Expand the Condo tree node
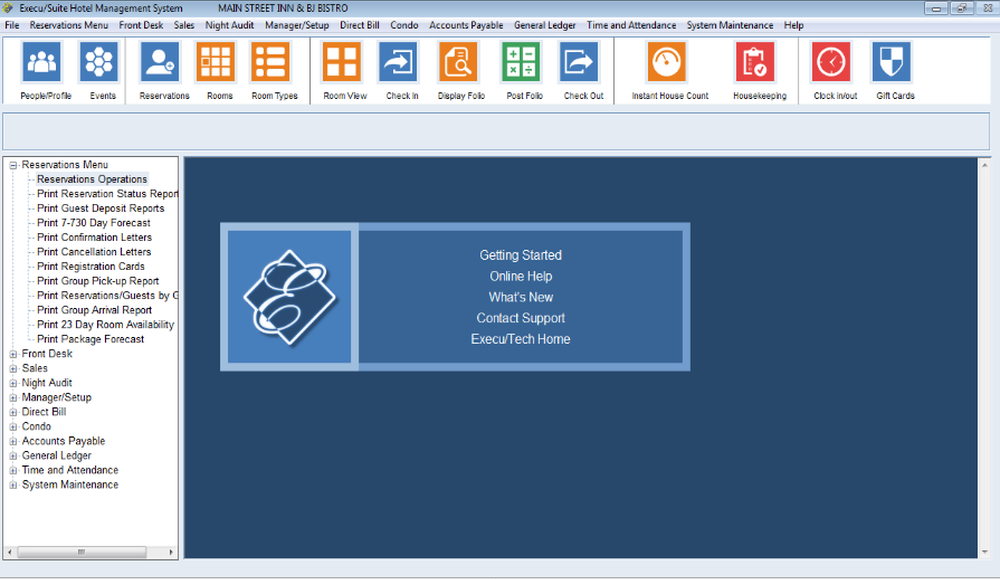This screenshot has height=579, width=1000. coord(13,427)
